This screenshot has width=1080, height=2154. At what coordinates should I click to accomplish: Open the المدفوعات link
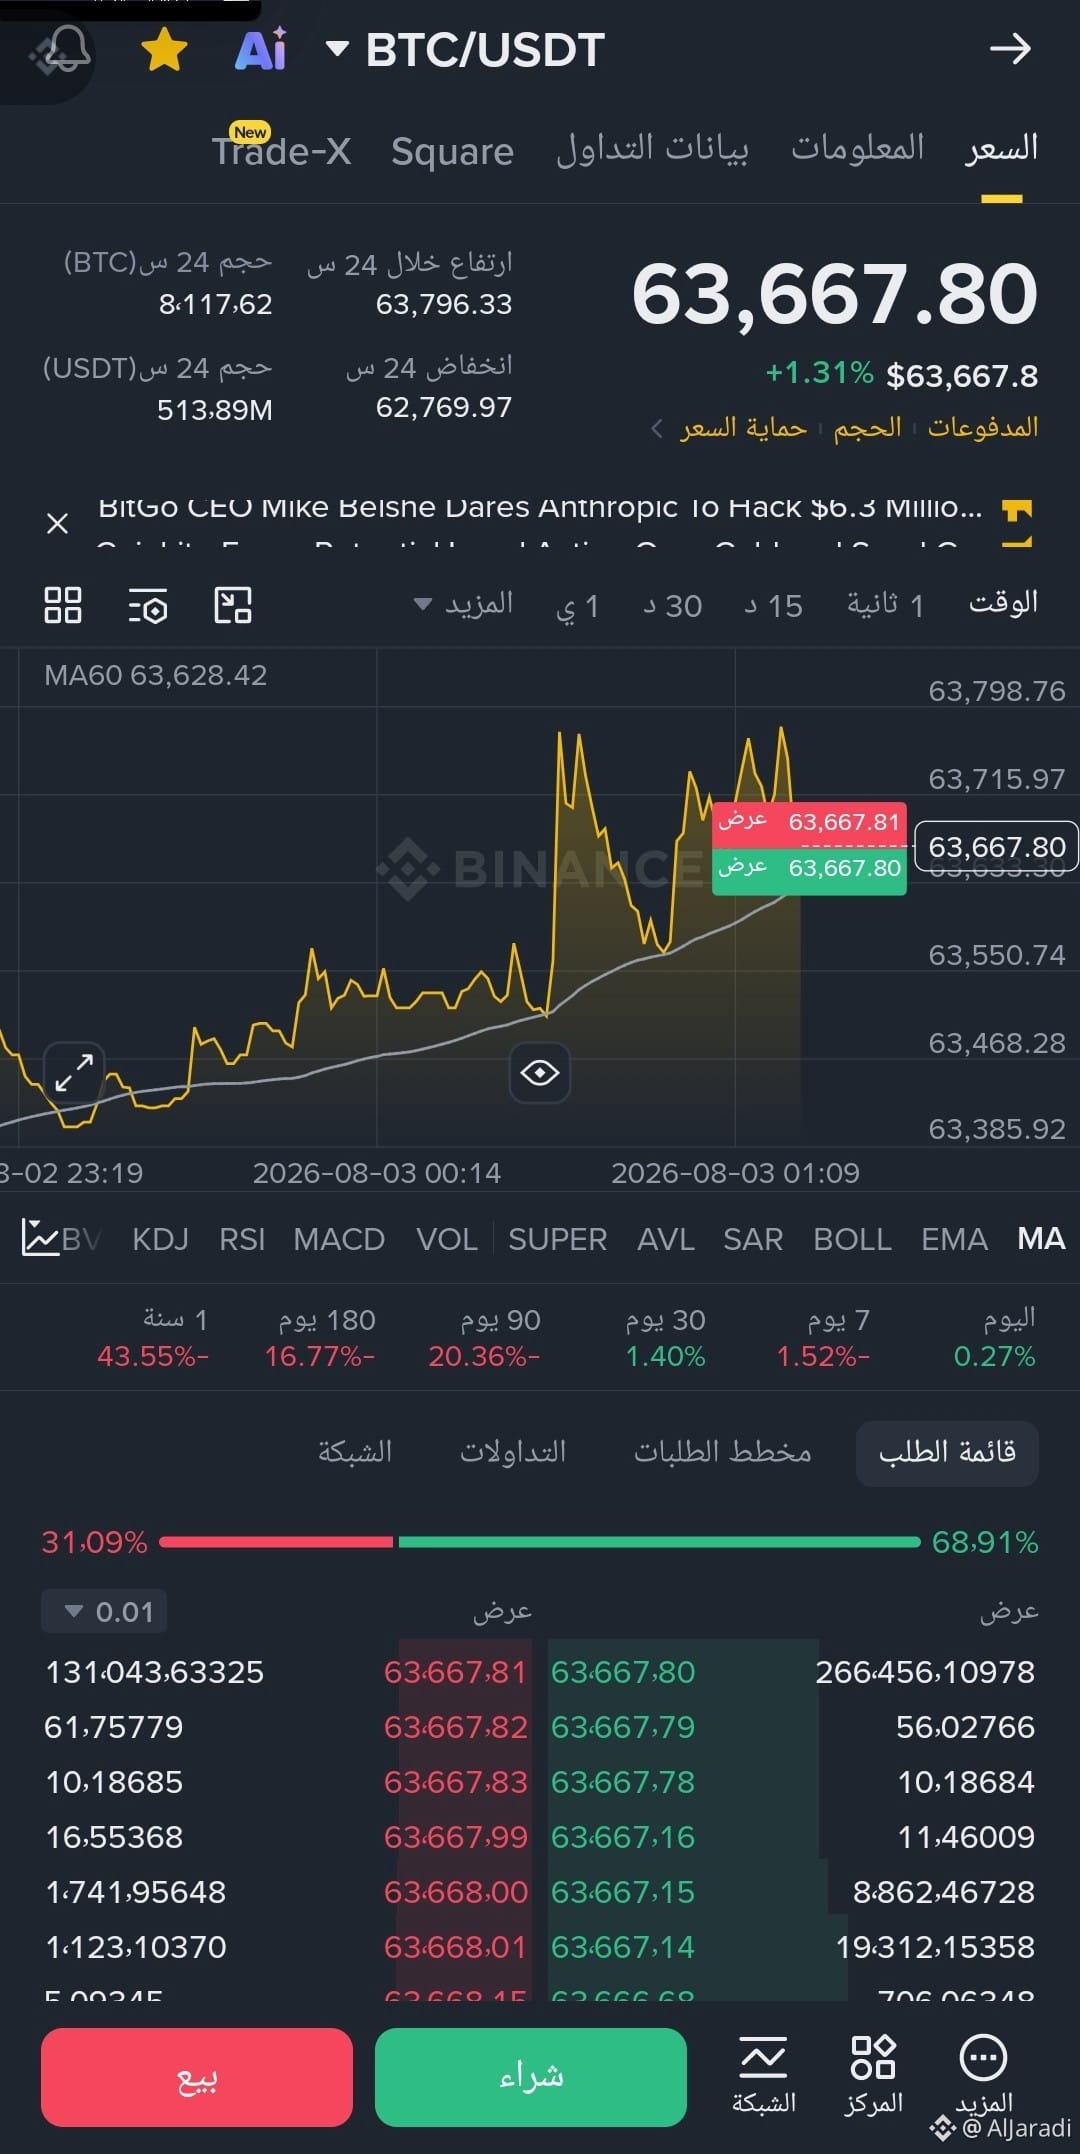click(x=982, y=427)
